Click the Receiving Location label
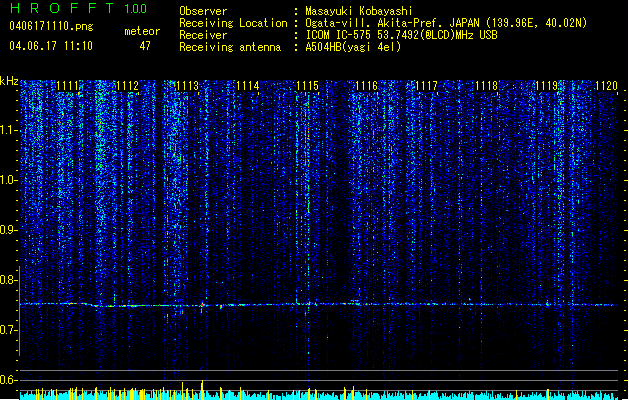This screenshot has height=400, width=629. [x=233, y=23]
